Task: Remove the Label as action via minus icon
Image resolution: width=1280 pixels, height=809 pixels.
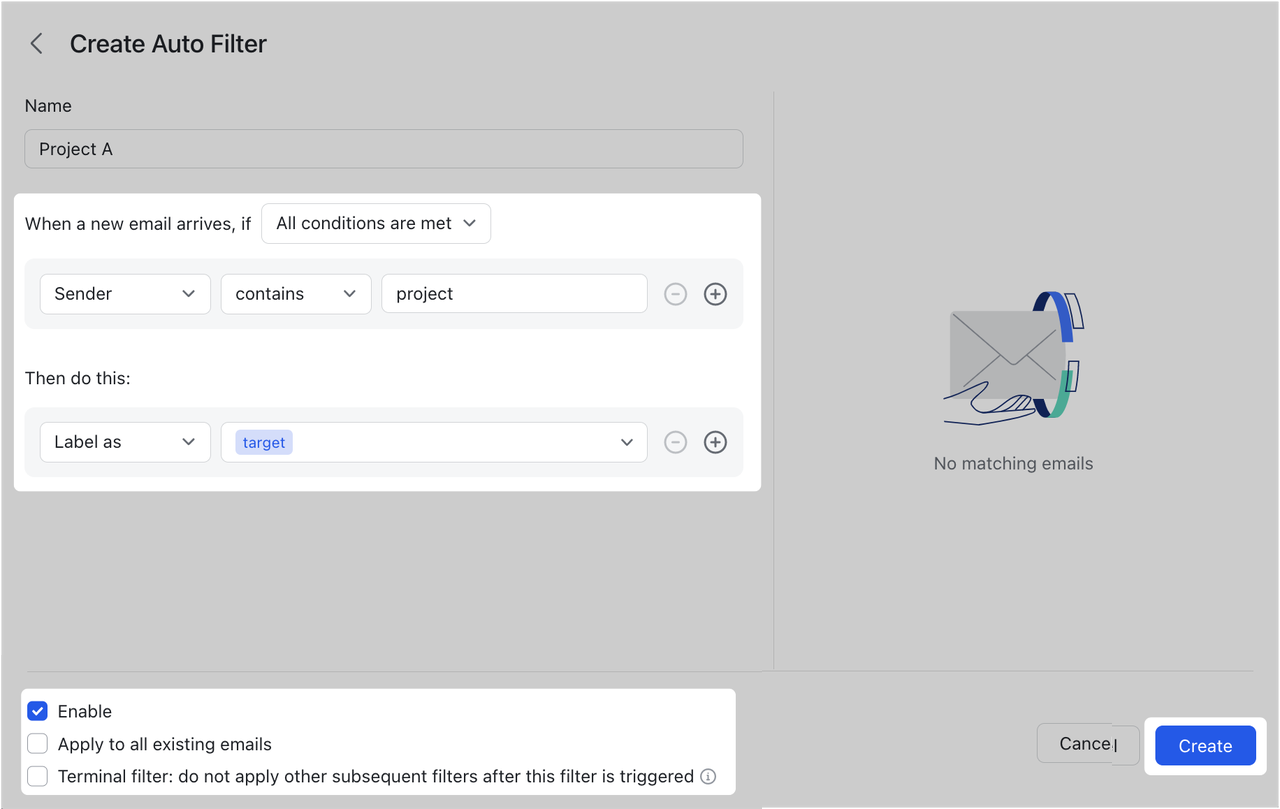Action: pyautogui.click(x=675, y=441)
